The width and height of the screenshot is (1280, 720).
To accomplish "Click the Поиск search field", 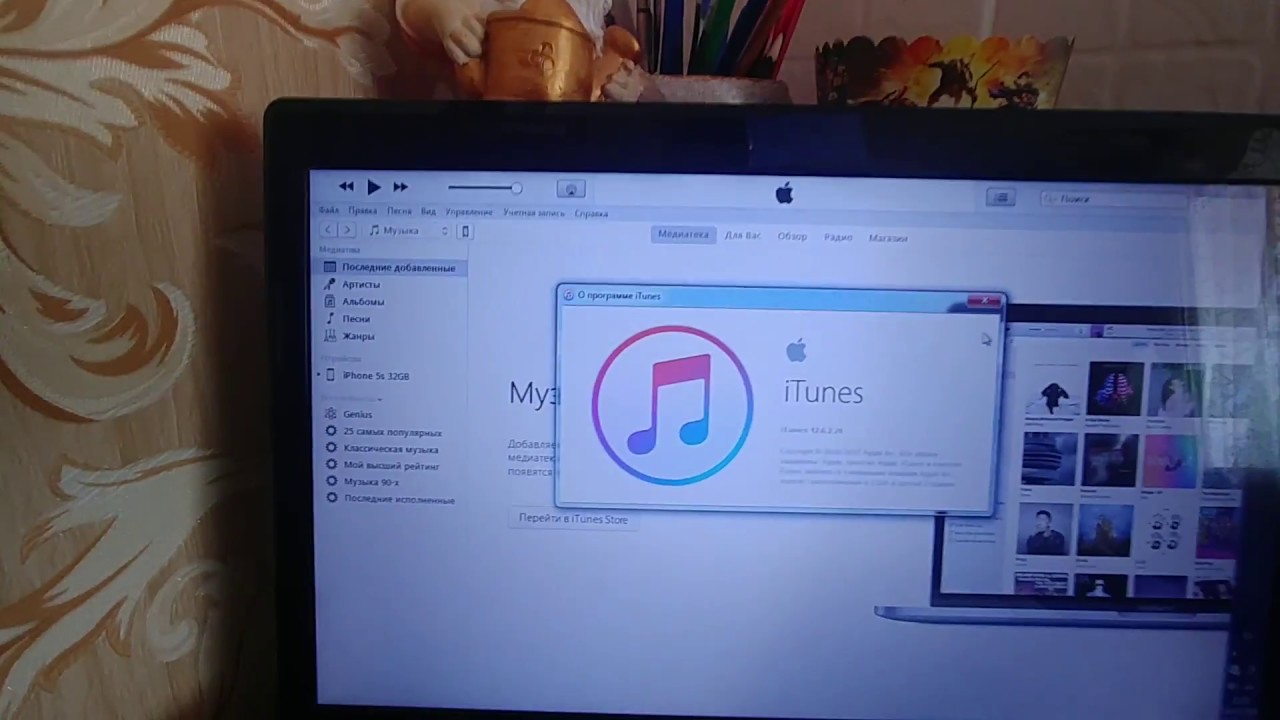I will (1115, 200).
